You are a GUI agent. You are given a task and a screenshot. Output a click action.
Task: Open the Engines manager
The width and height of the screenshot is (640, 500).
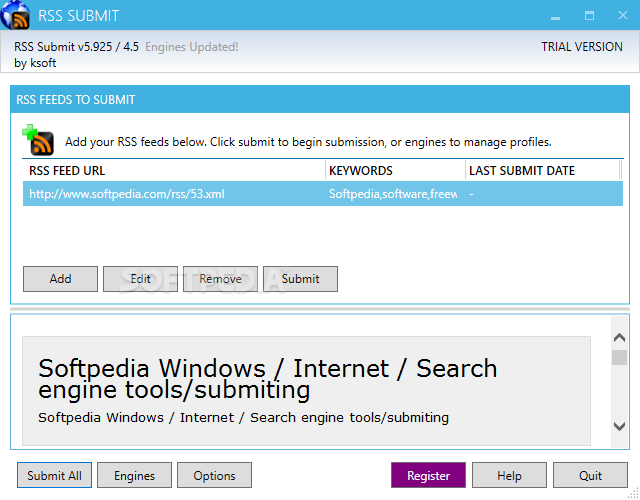134,475
